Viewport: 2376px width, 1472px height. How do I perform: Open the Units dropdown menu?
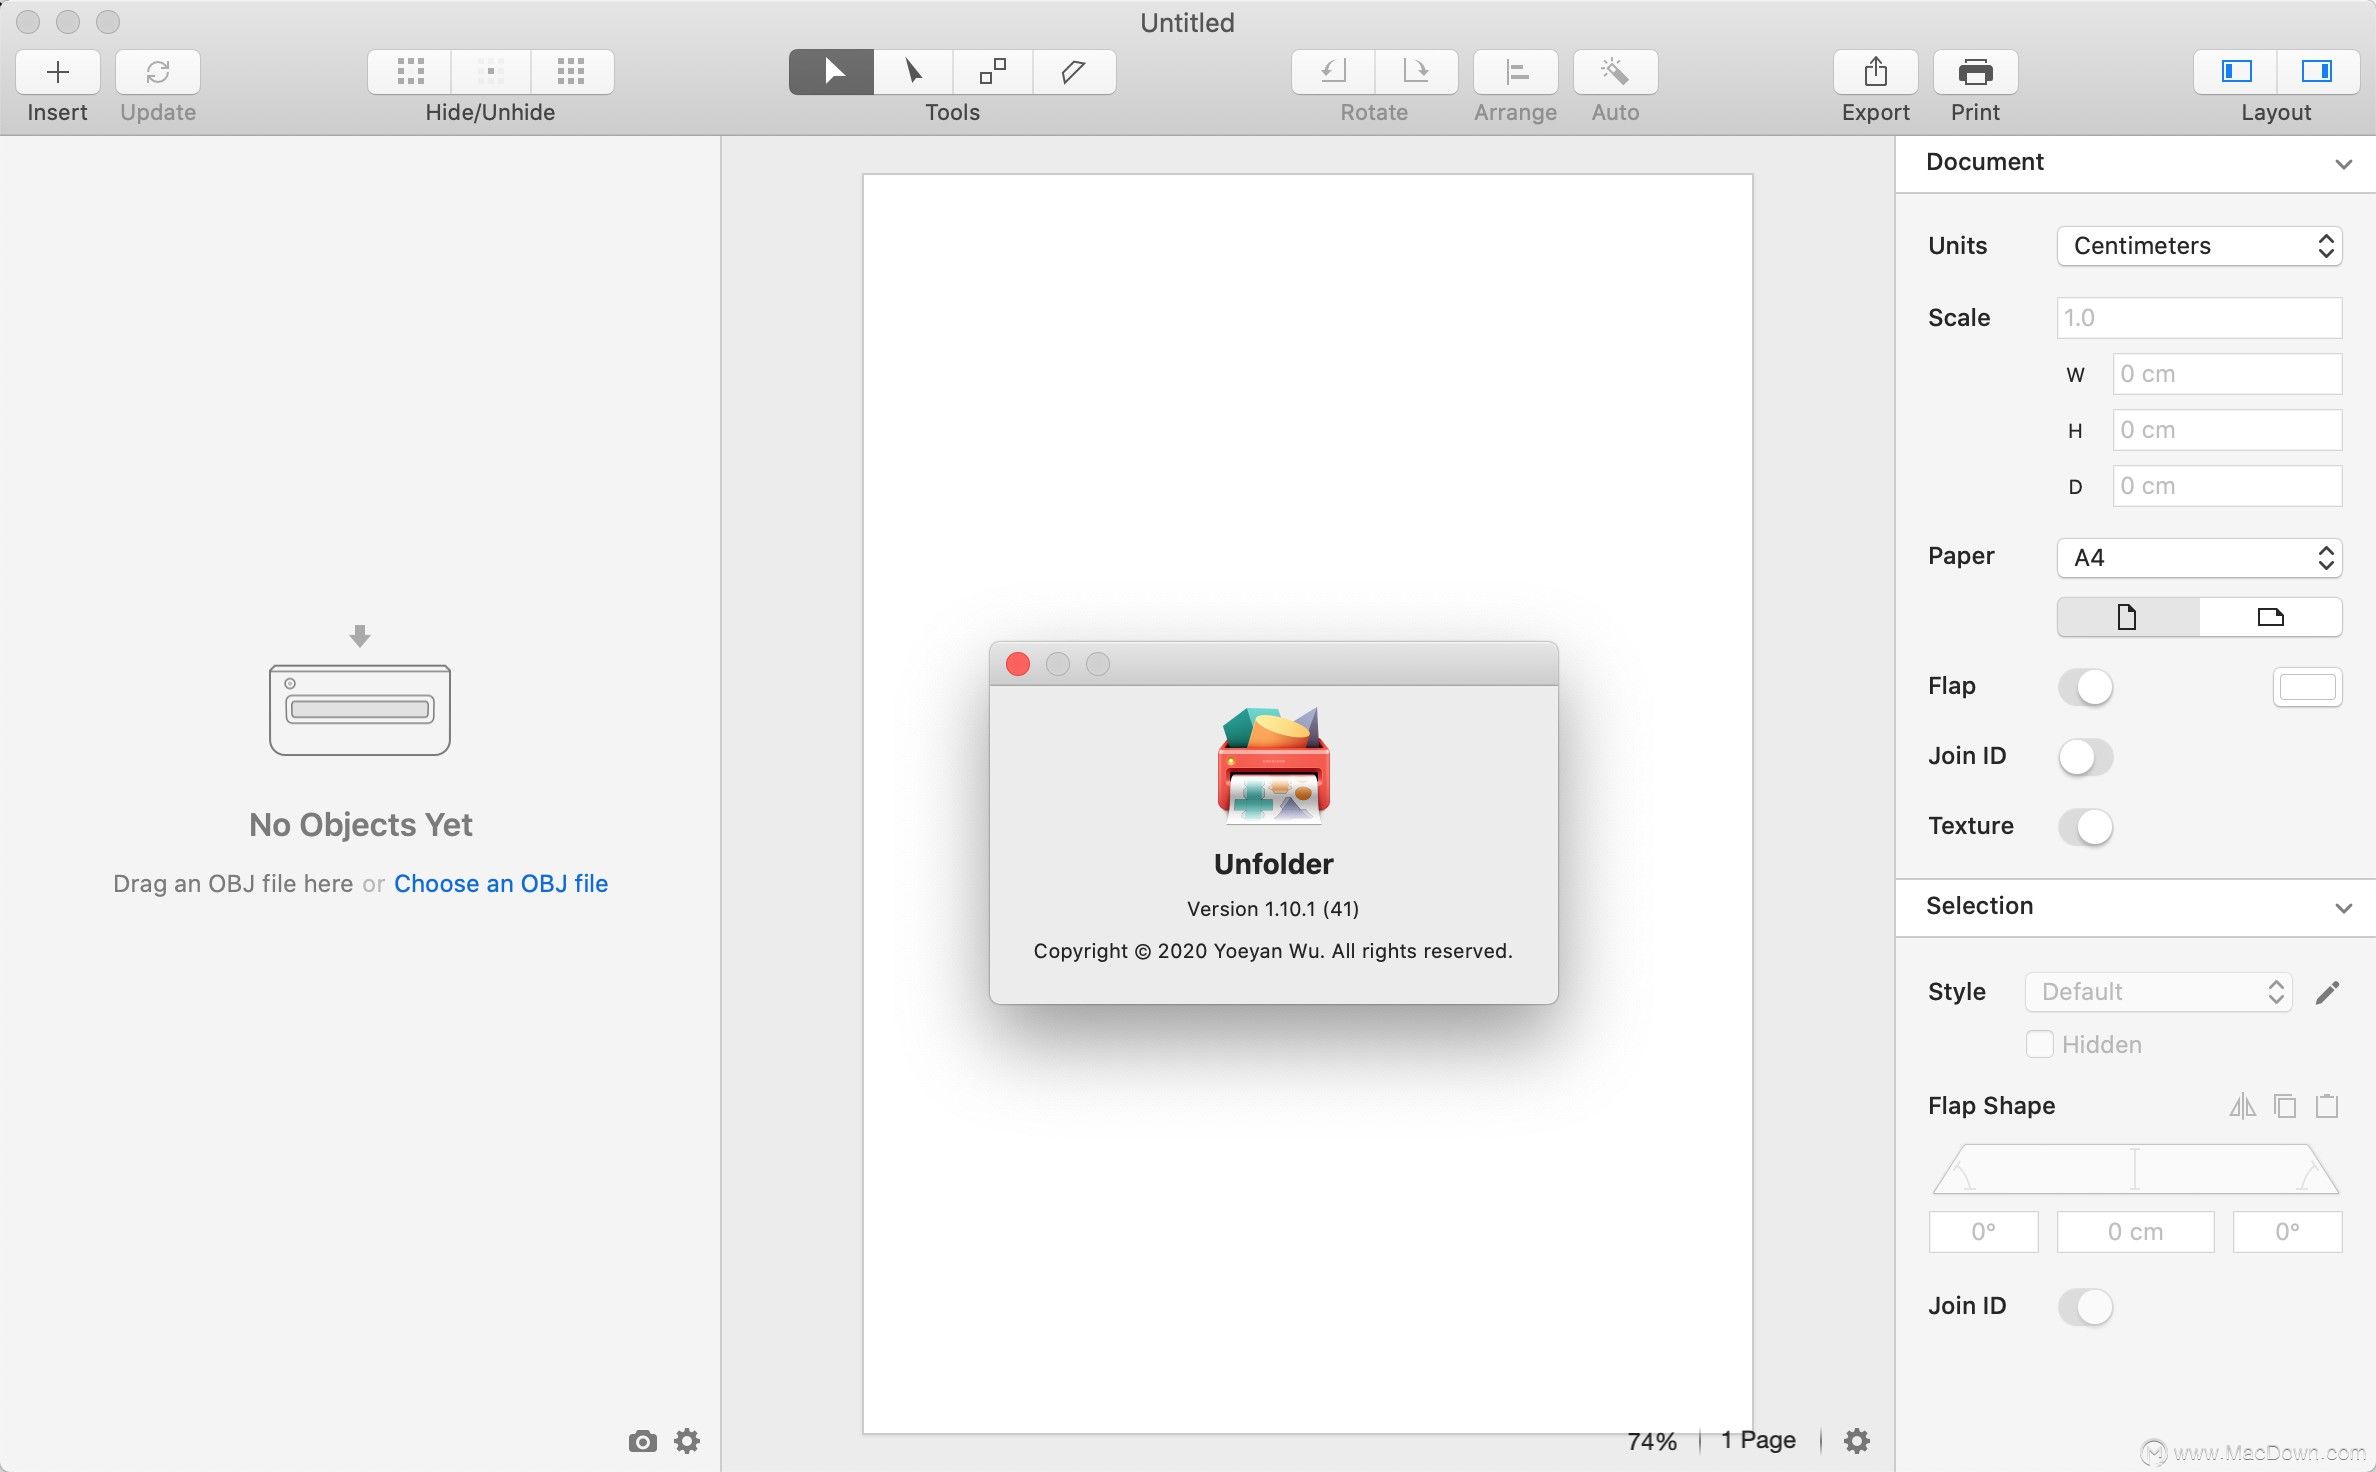coord(2198,244)
